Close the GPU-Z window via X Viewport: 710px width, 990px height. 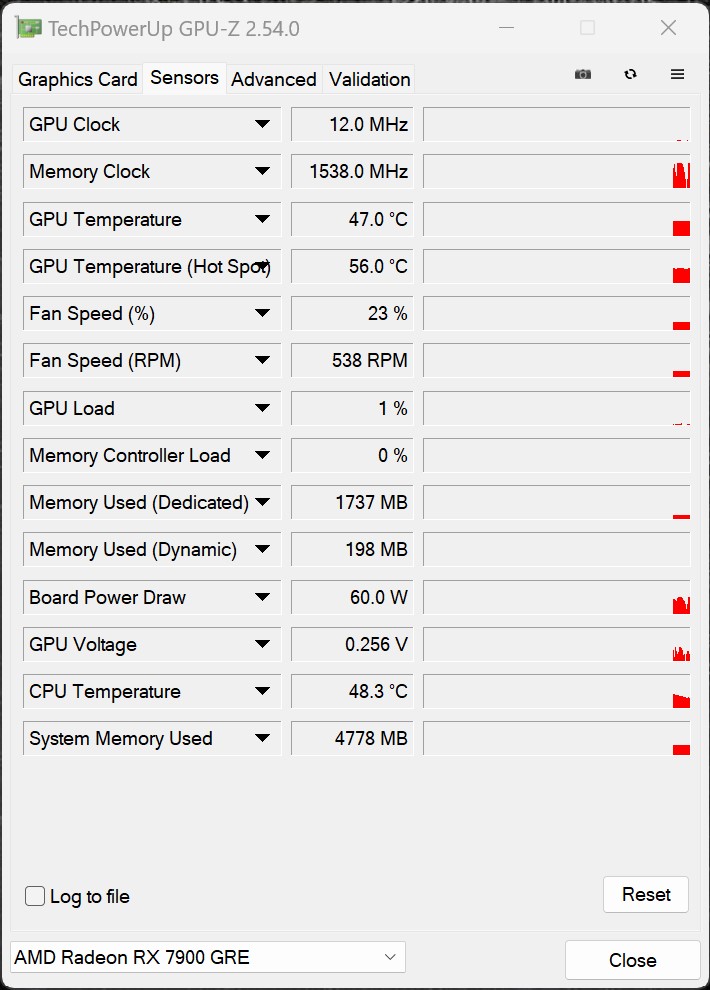[668, 28]
